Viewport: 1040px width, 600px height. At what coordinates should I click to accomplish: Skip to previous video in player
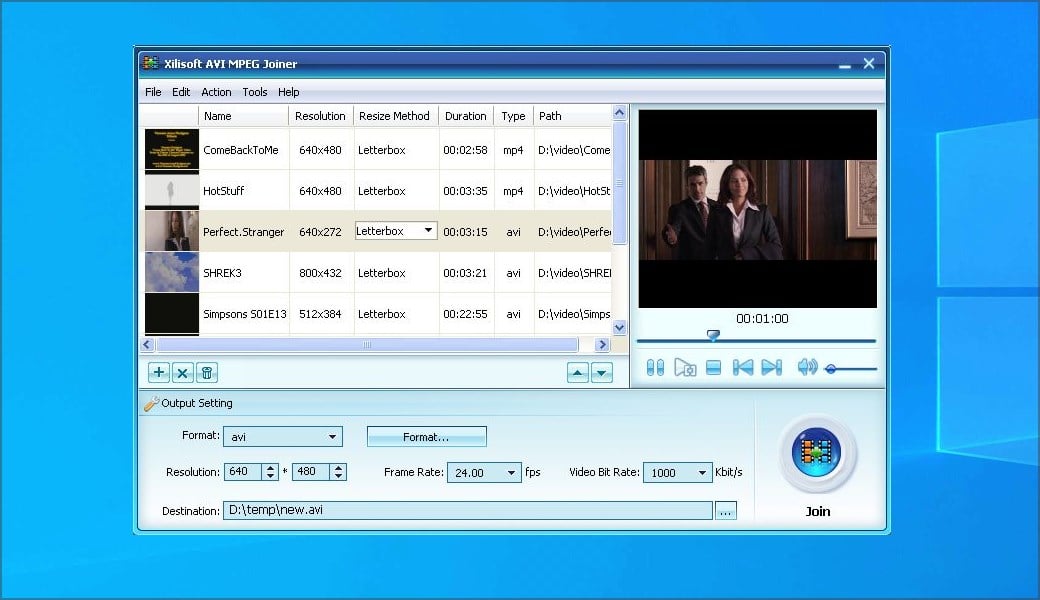(743, 368)
